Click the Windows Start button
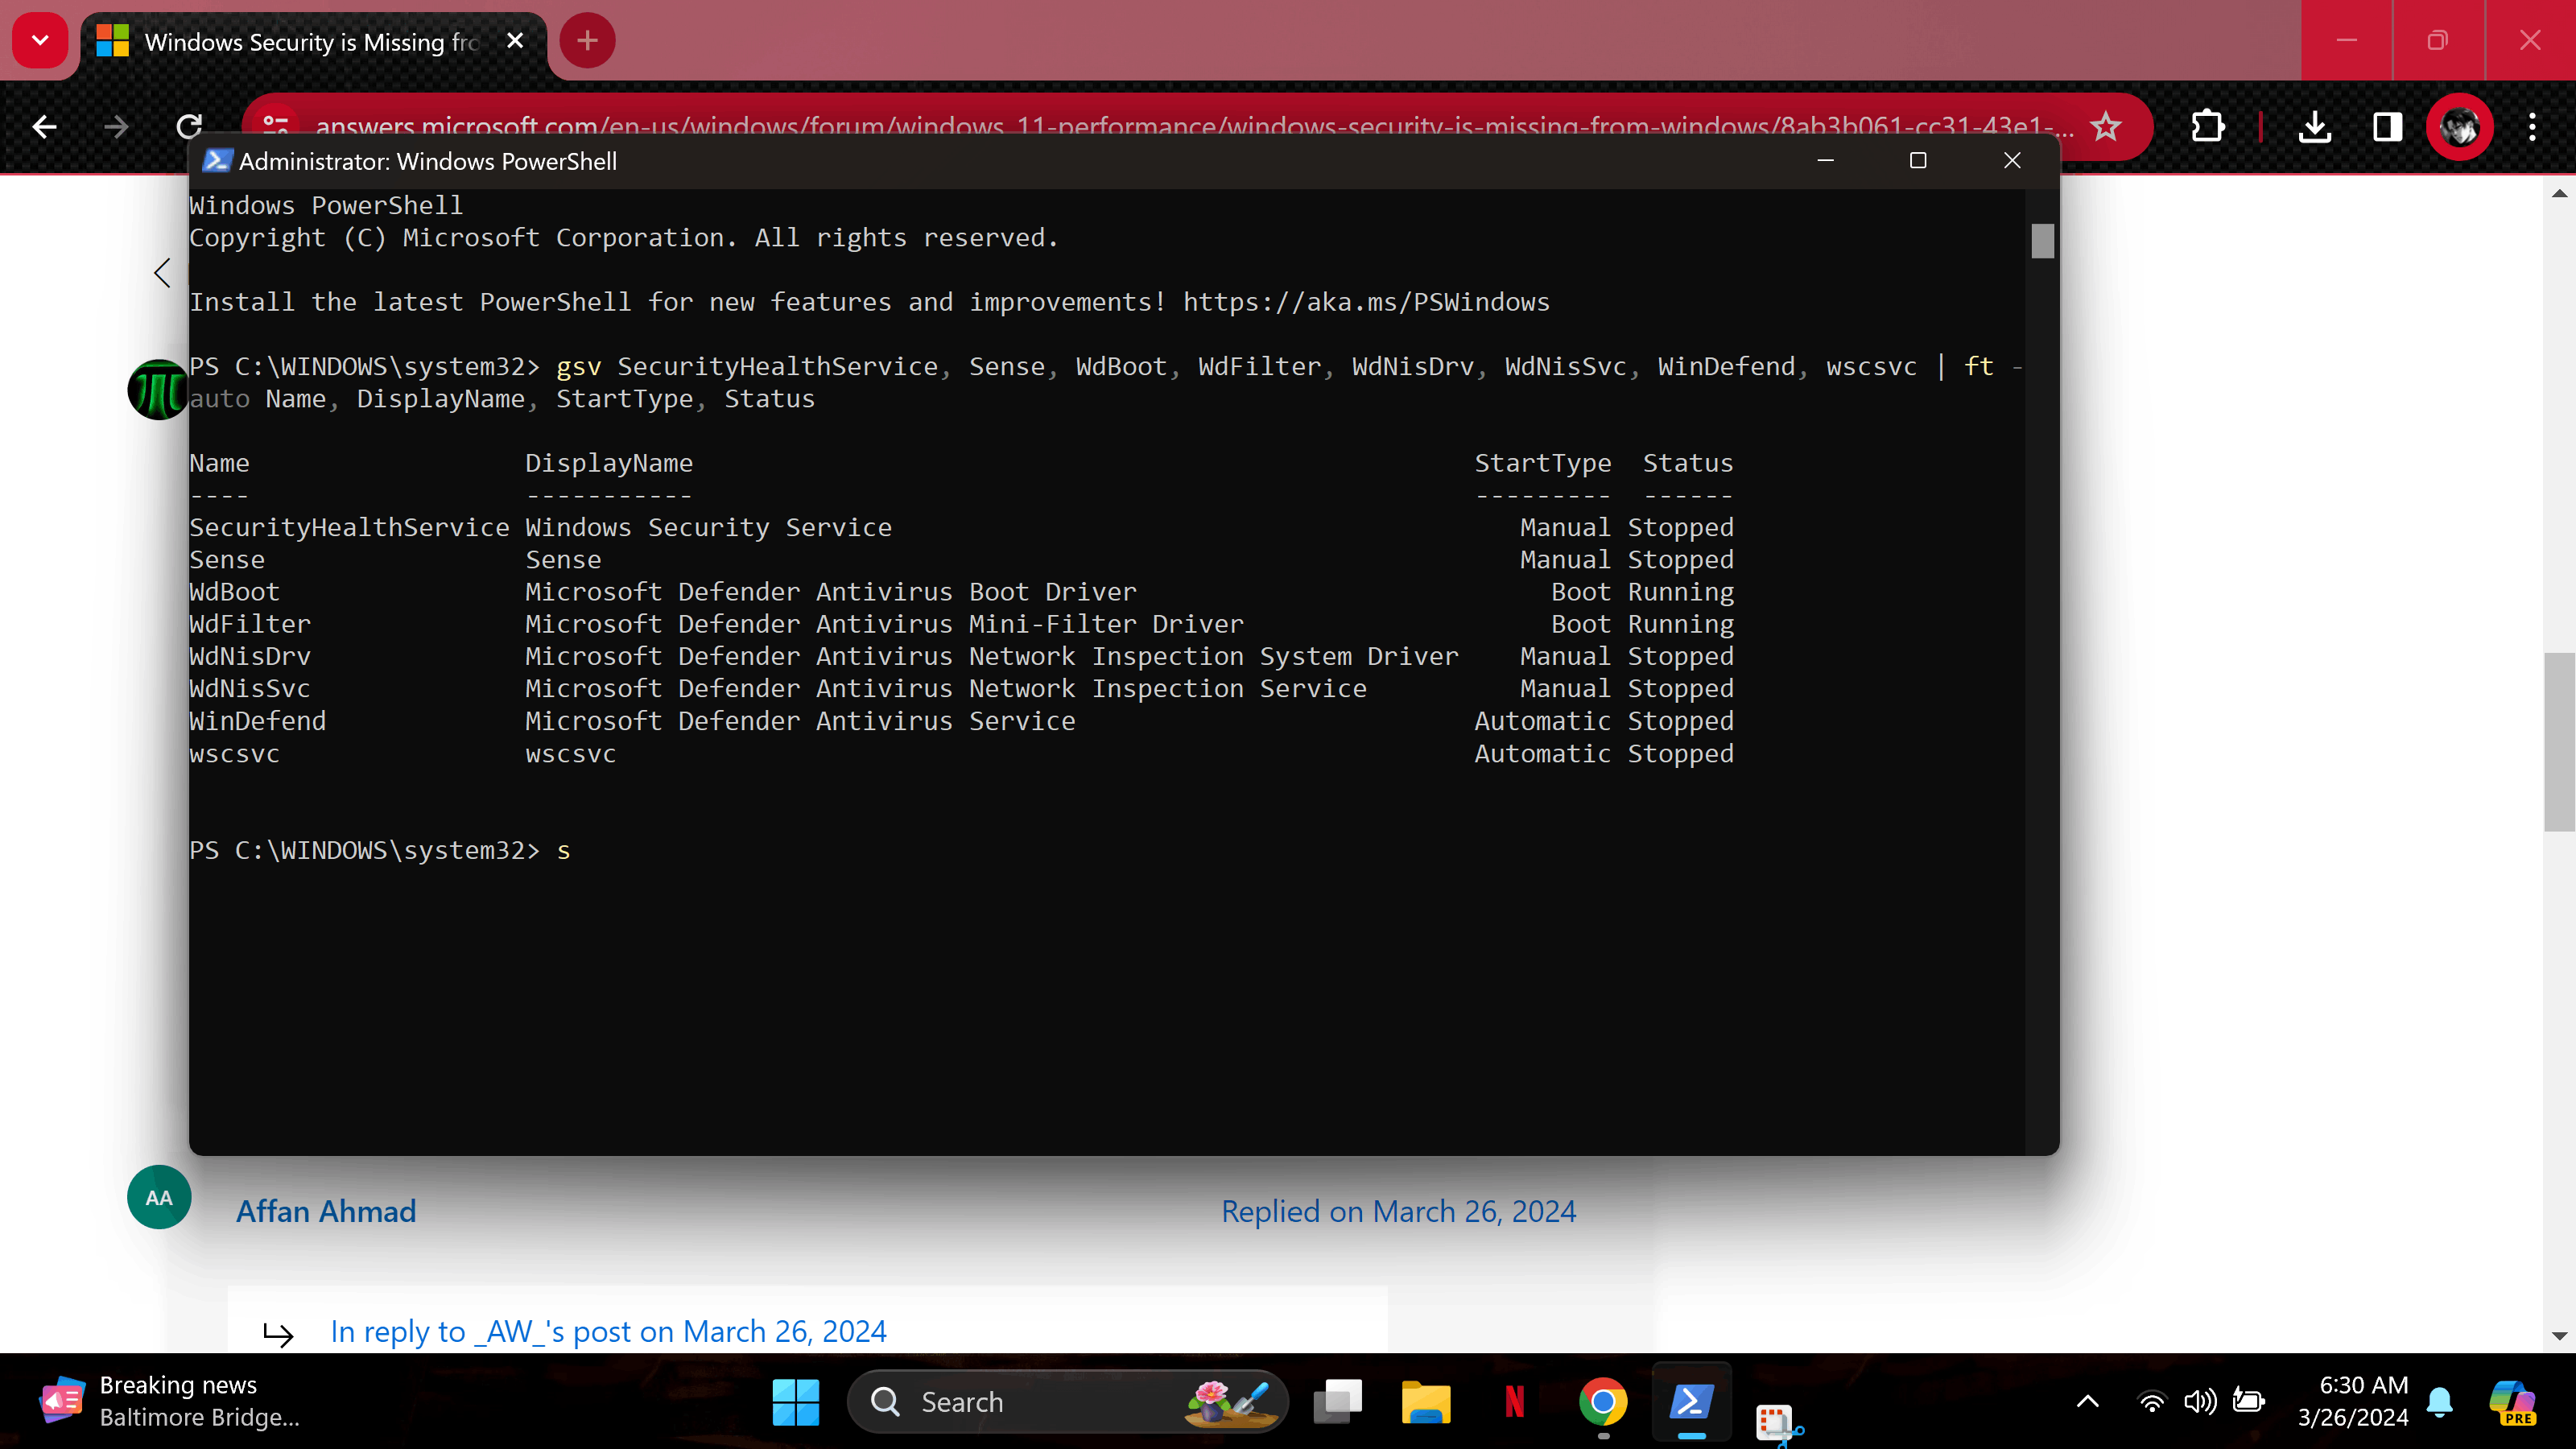 795,1402
